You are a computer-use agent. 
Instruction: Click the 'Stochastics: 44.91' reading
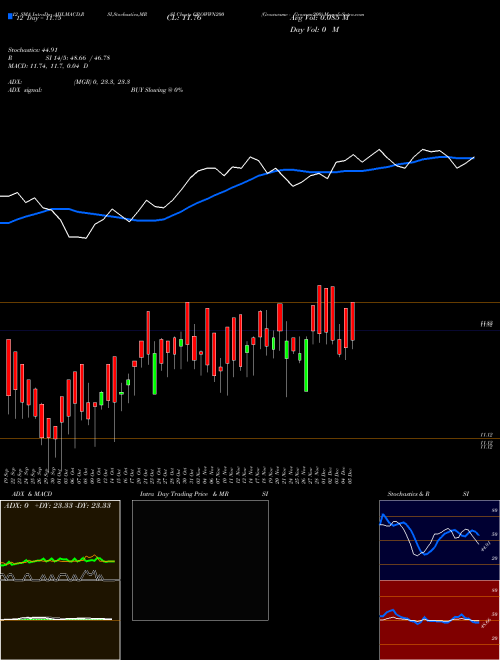(x=32, y=50)
